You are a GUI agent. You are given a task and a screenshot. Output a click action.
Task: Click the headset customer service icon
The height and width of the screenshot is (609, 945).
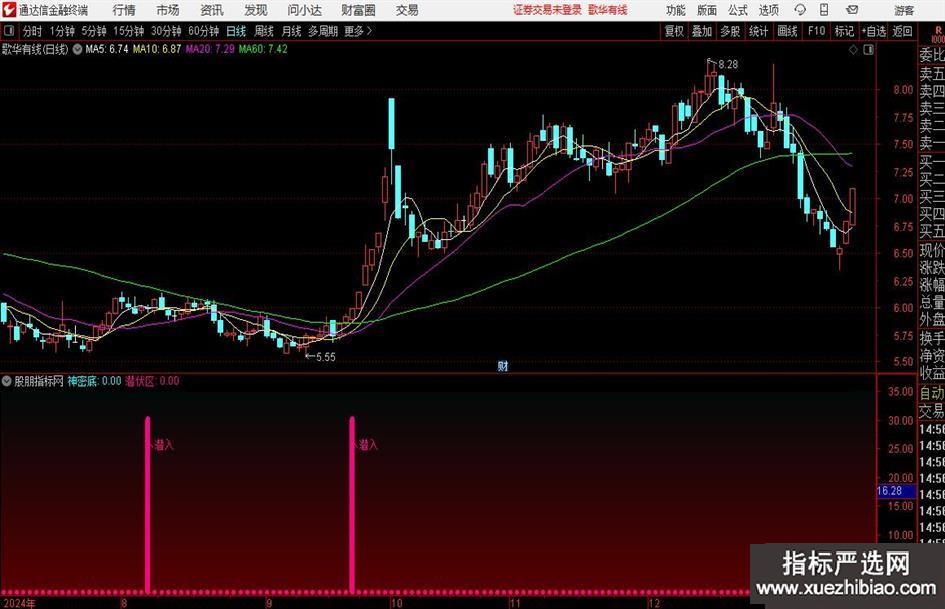800,10
